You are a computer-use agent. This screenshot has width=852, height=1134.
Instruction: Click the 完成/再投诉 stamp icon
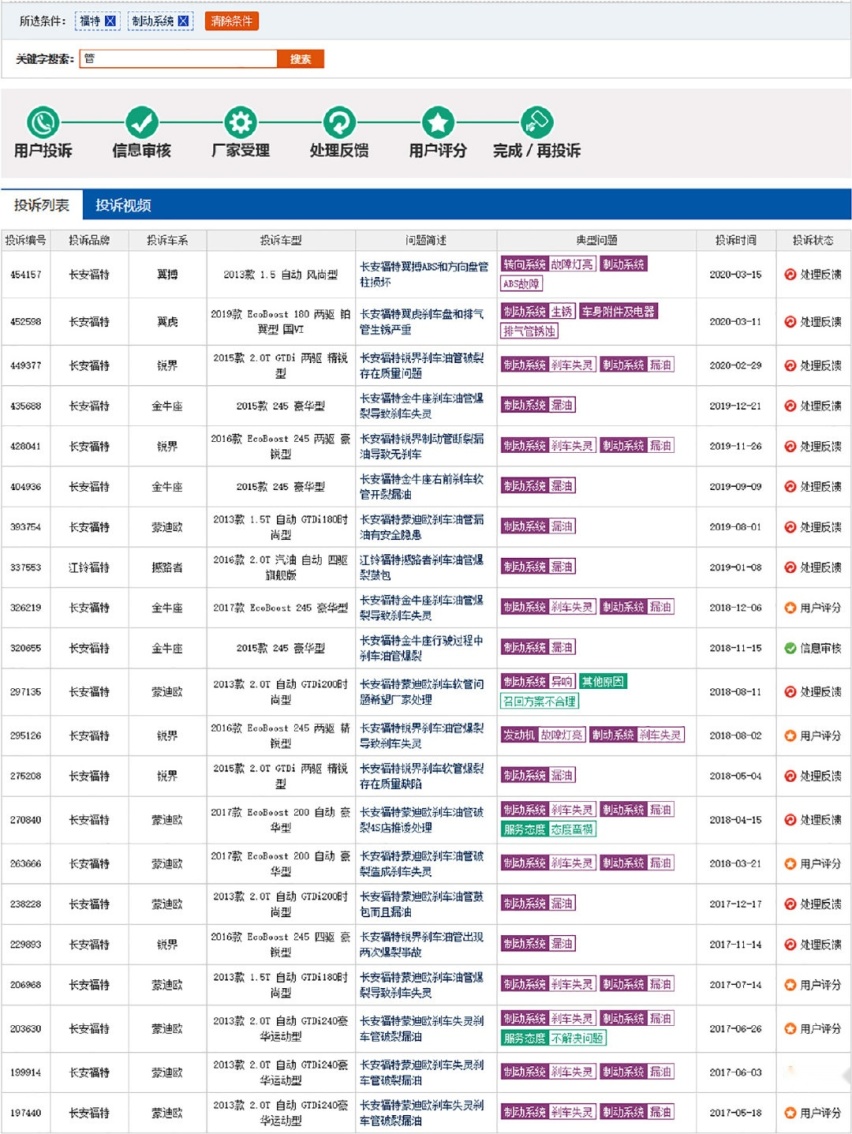[x=537, y=122]
